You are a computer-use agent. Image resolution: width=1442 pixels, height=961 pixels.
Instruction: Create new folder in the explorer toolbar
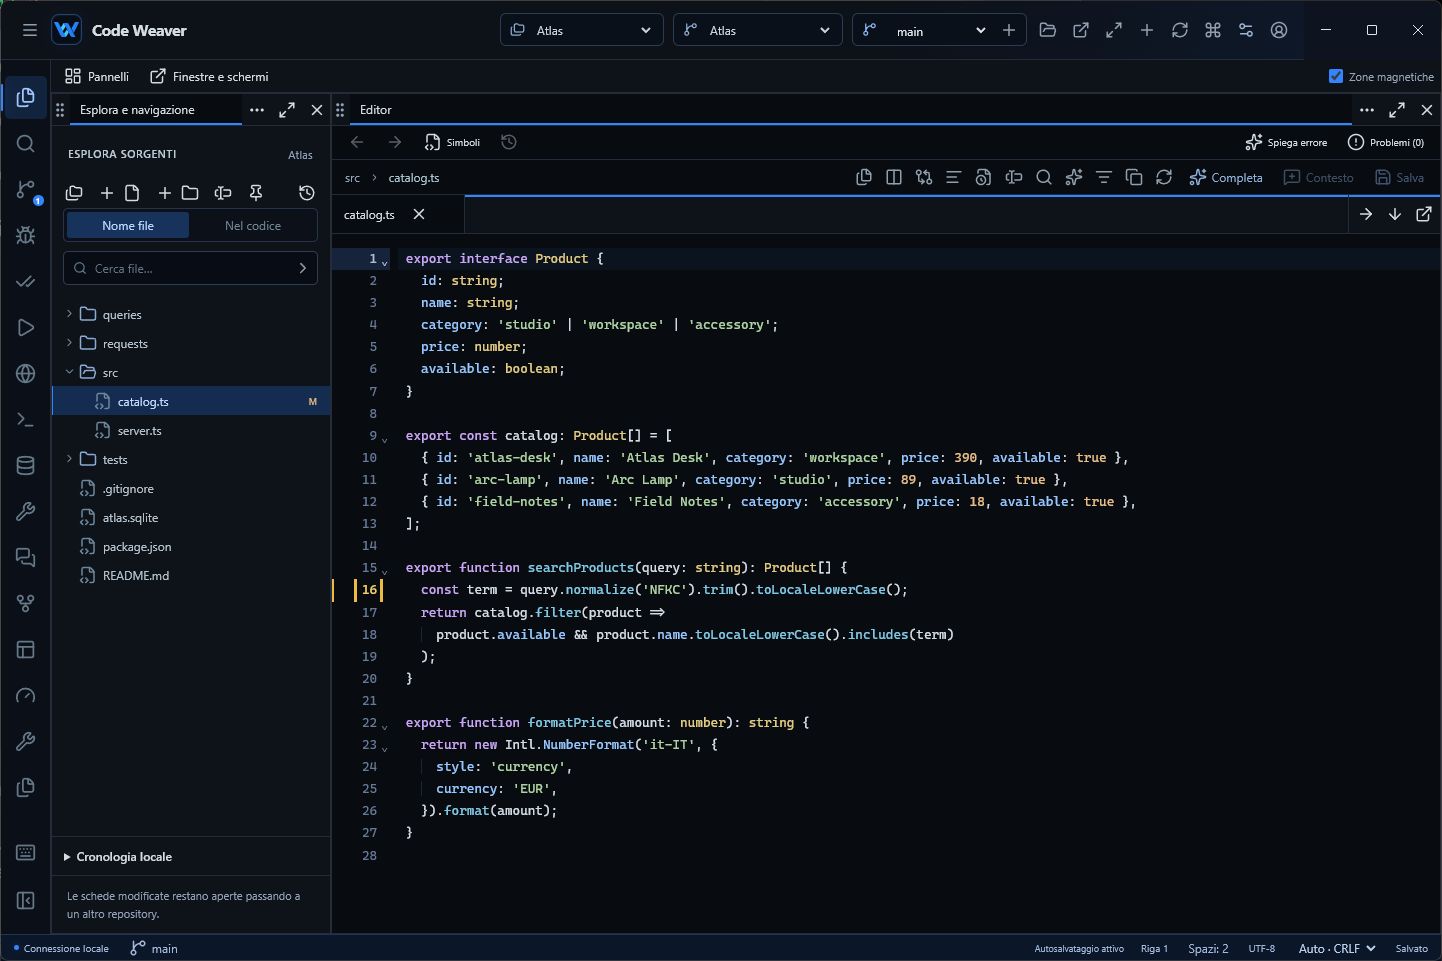pos(178,193)
